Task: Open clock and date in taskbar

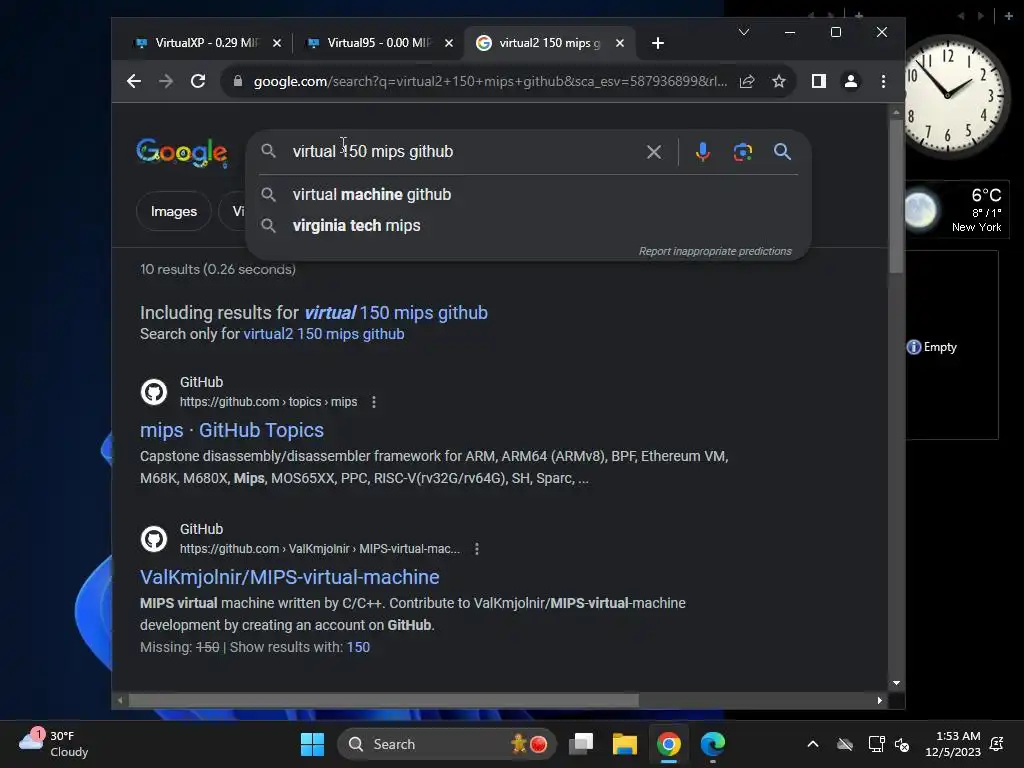Action: (953, 744)
